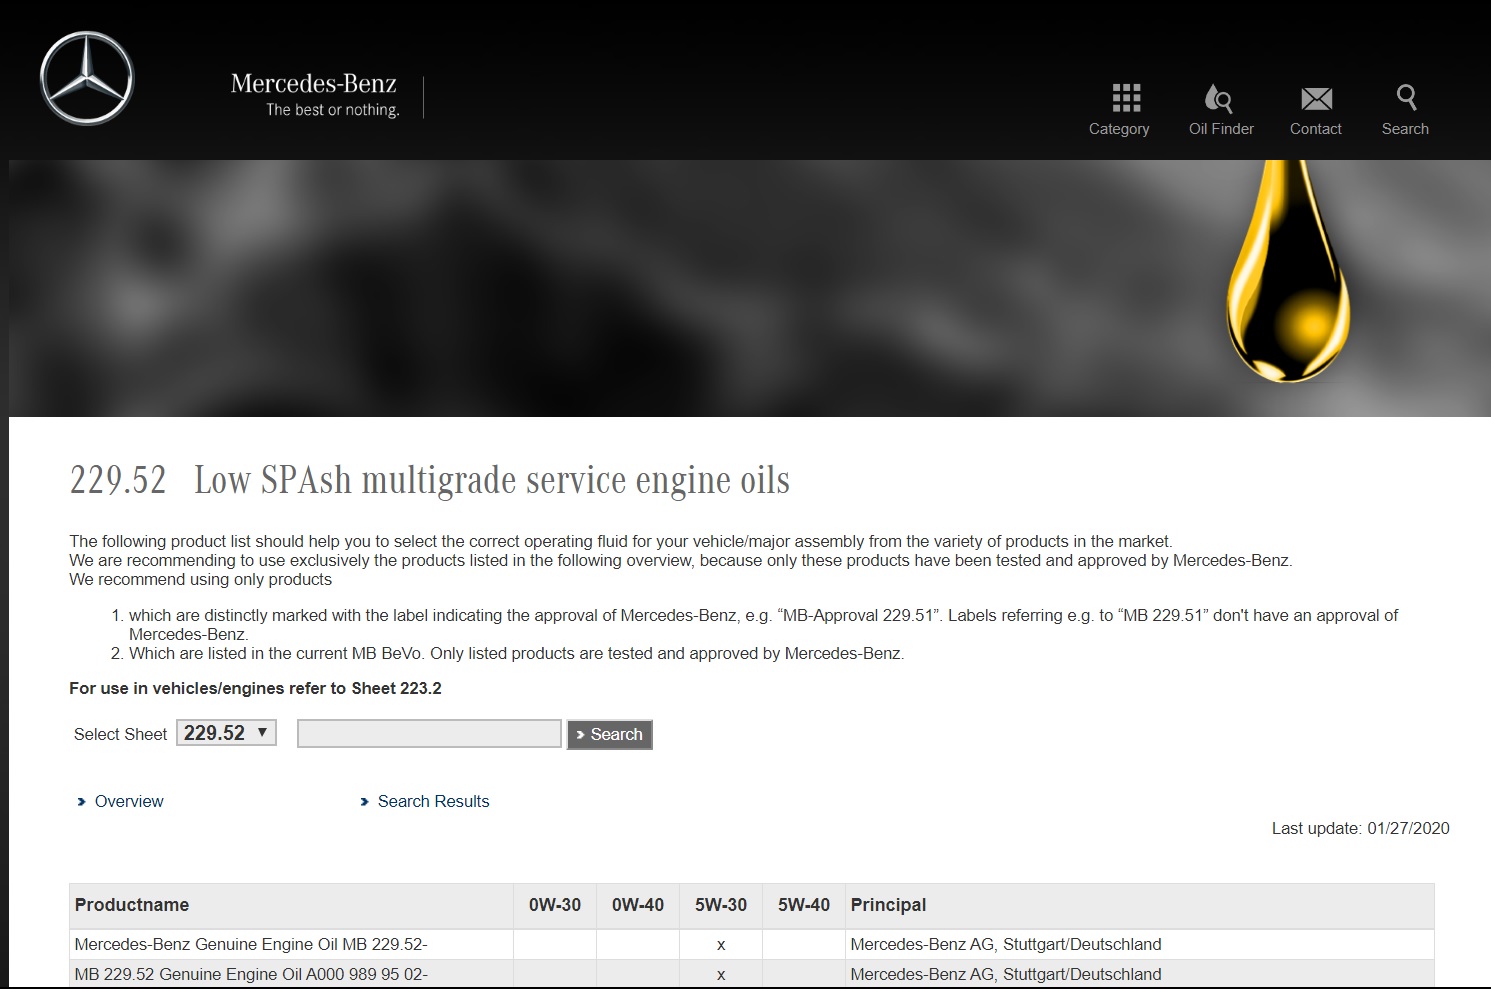Image resolution: width=1491 pixels, height=989 pixels.
Task: Click the Productname column header
Action: [291, 905]
